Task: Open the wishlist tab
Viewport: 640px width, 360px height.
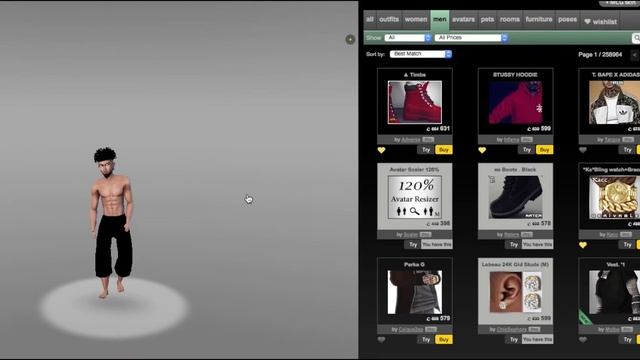Action: (600, 21)
